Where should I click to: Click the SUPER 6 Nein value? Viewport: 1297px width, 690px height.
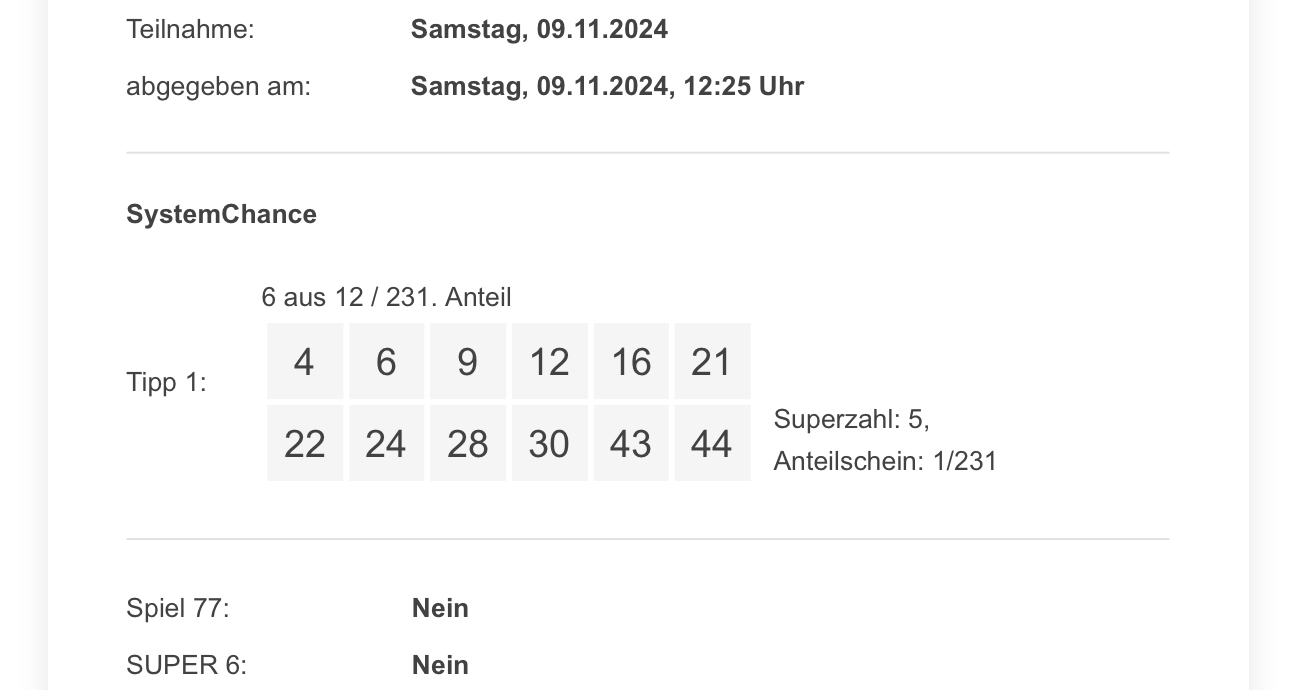coord(440,665)
